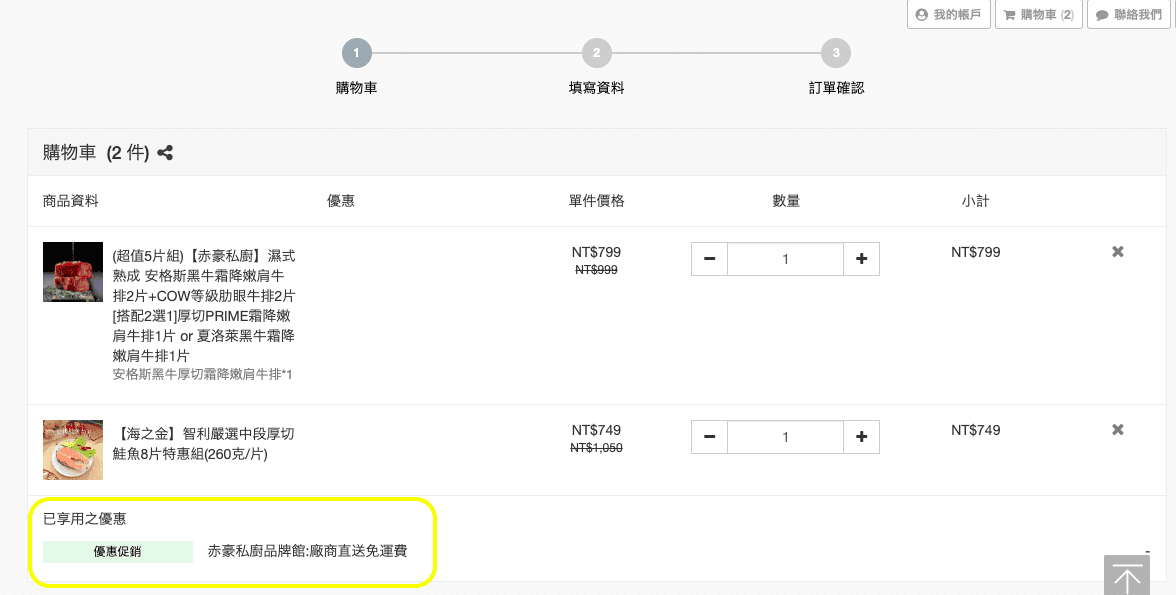Decrease beef steak set quantity with minus
Screen dimensions: 1176x595
pyautogui.click(x=709, y=259)
